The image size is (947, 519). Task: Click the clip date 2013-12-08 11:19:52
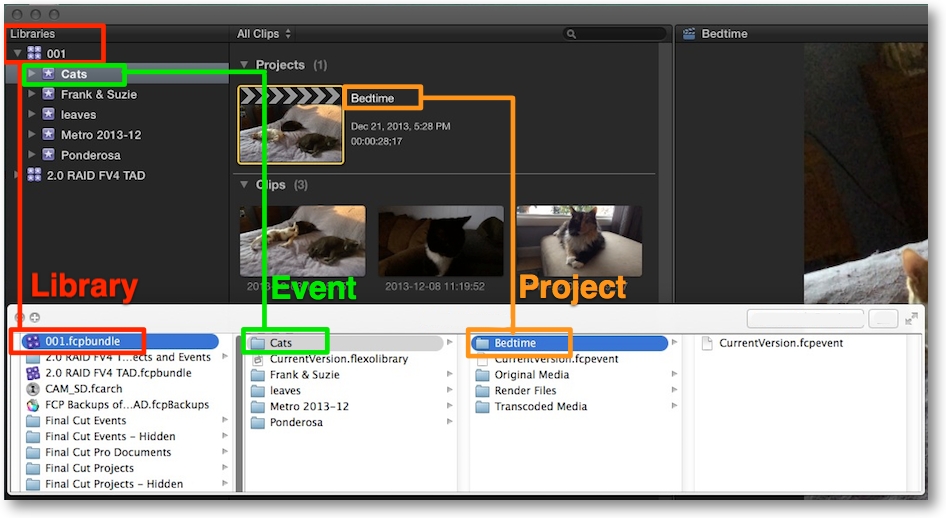pos(435,286)
